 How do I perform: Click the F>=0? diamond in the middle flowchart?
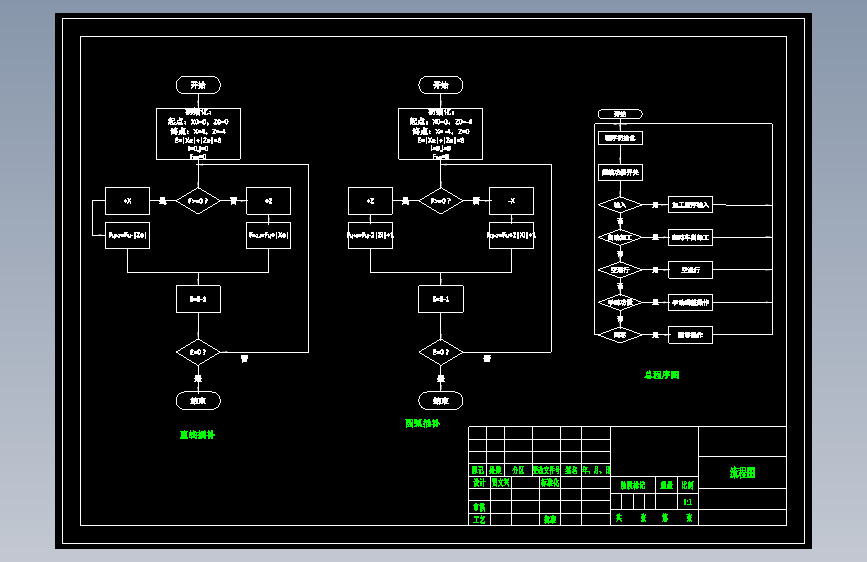(x=441, y=201)
